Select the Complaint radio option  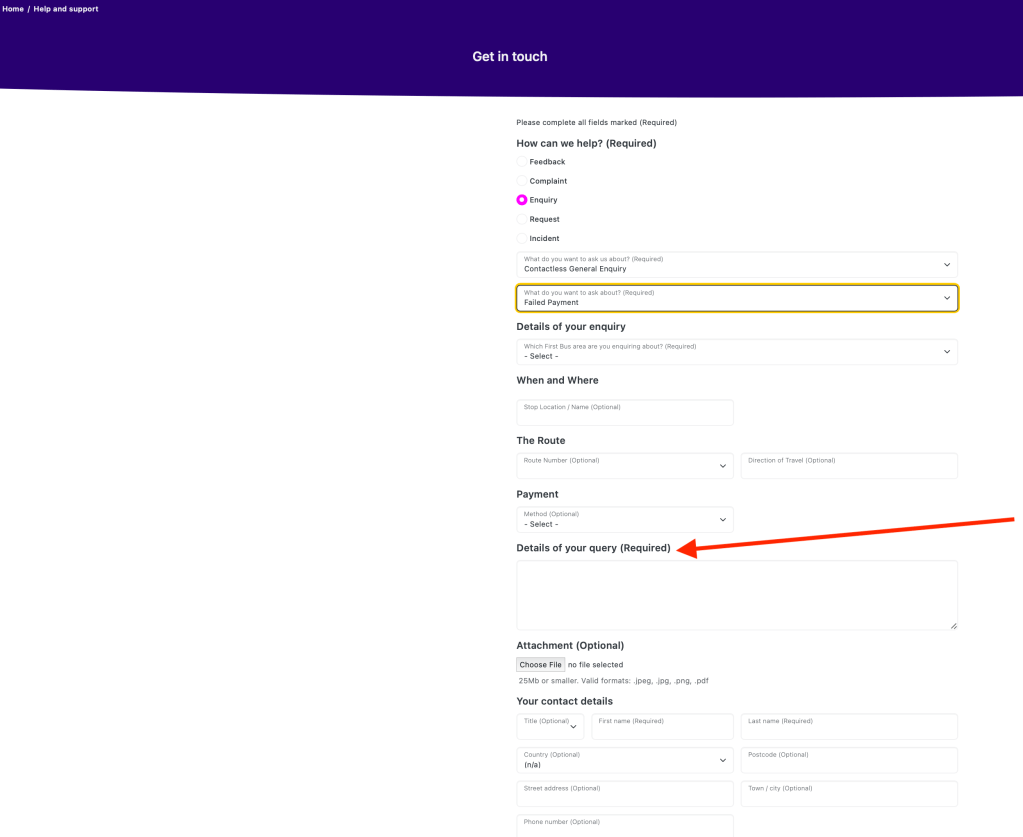click(522, 181)
